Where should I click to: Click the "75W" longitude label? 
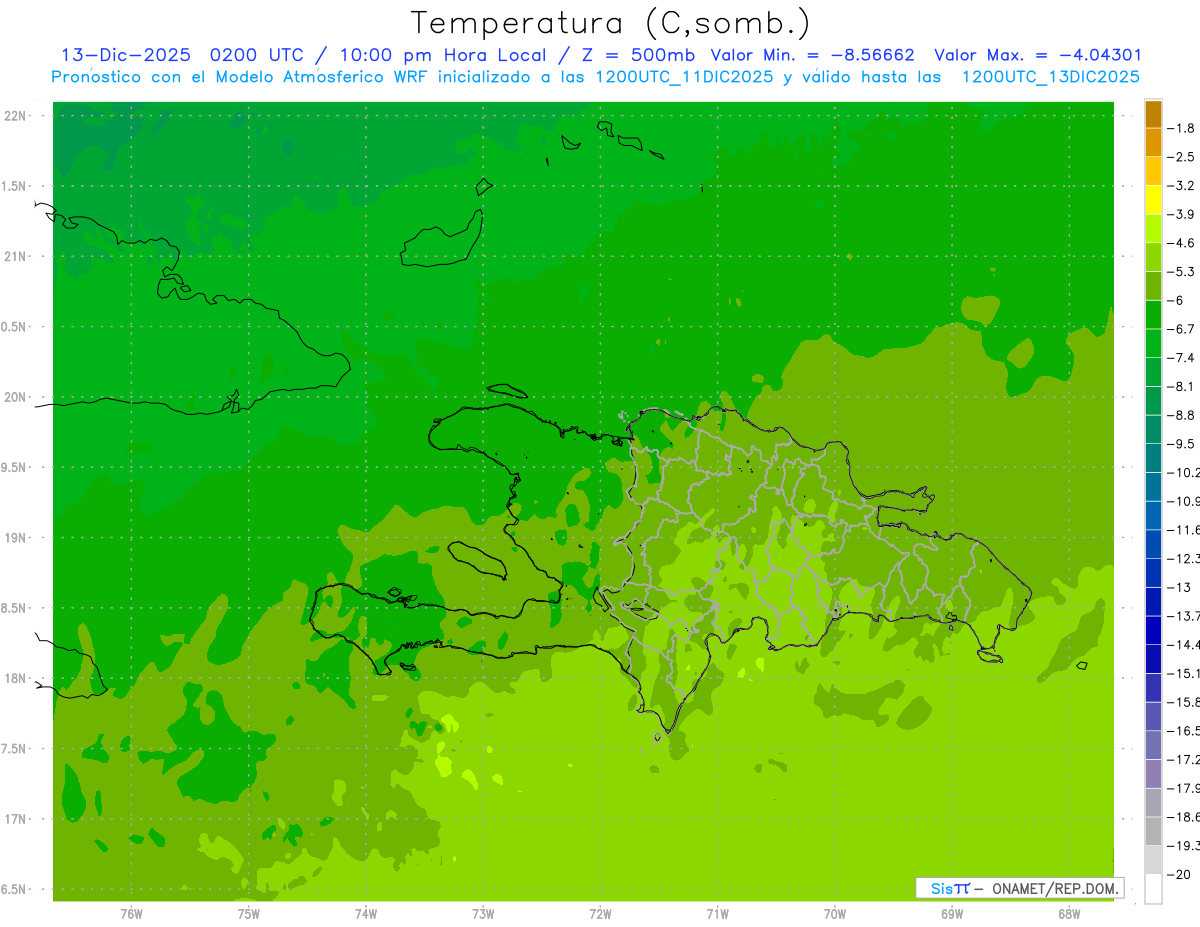(x=248, y=913)
